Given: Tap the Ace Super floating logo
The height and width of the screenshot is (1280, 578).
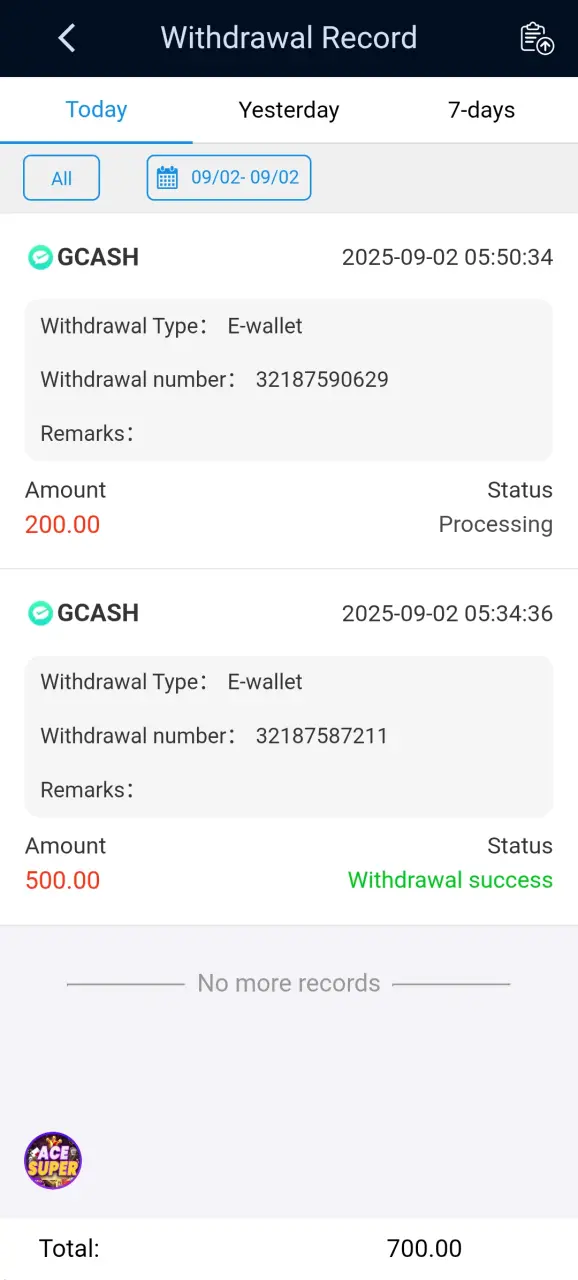Looking at the screenshot, I should pyautogui.click(x=53, y=1161).
